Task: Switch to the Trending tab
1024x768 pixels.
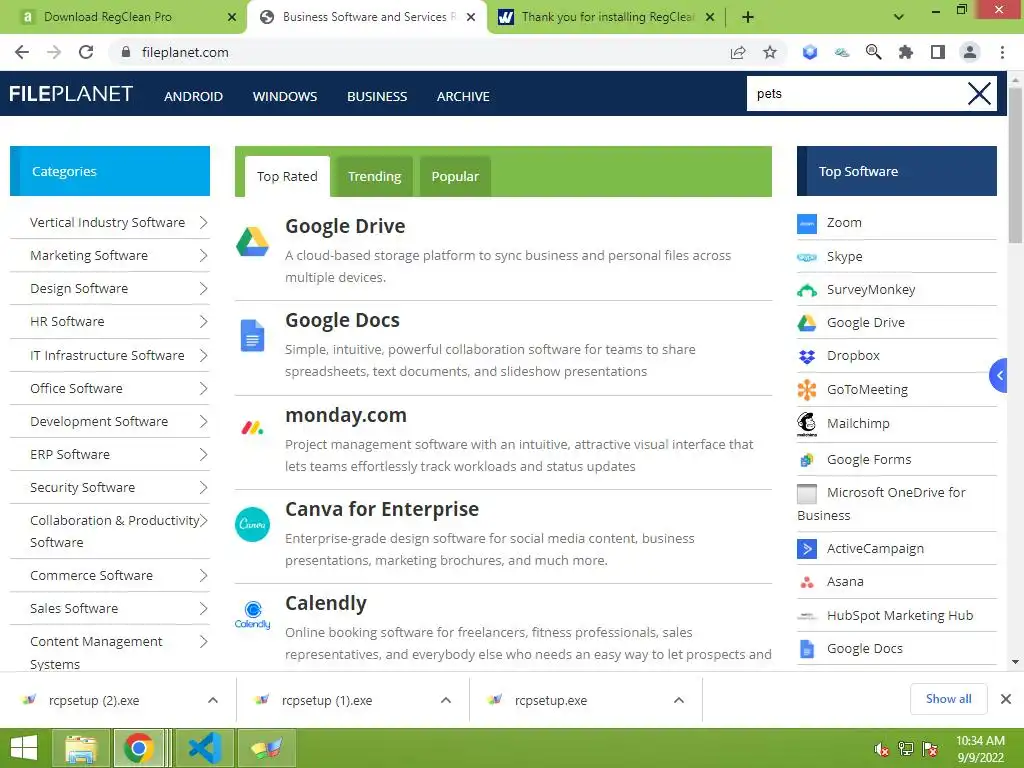Action: coord(374,176)
